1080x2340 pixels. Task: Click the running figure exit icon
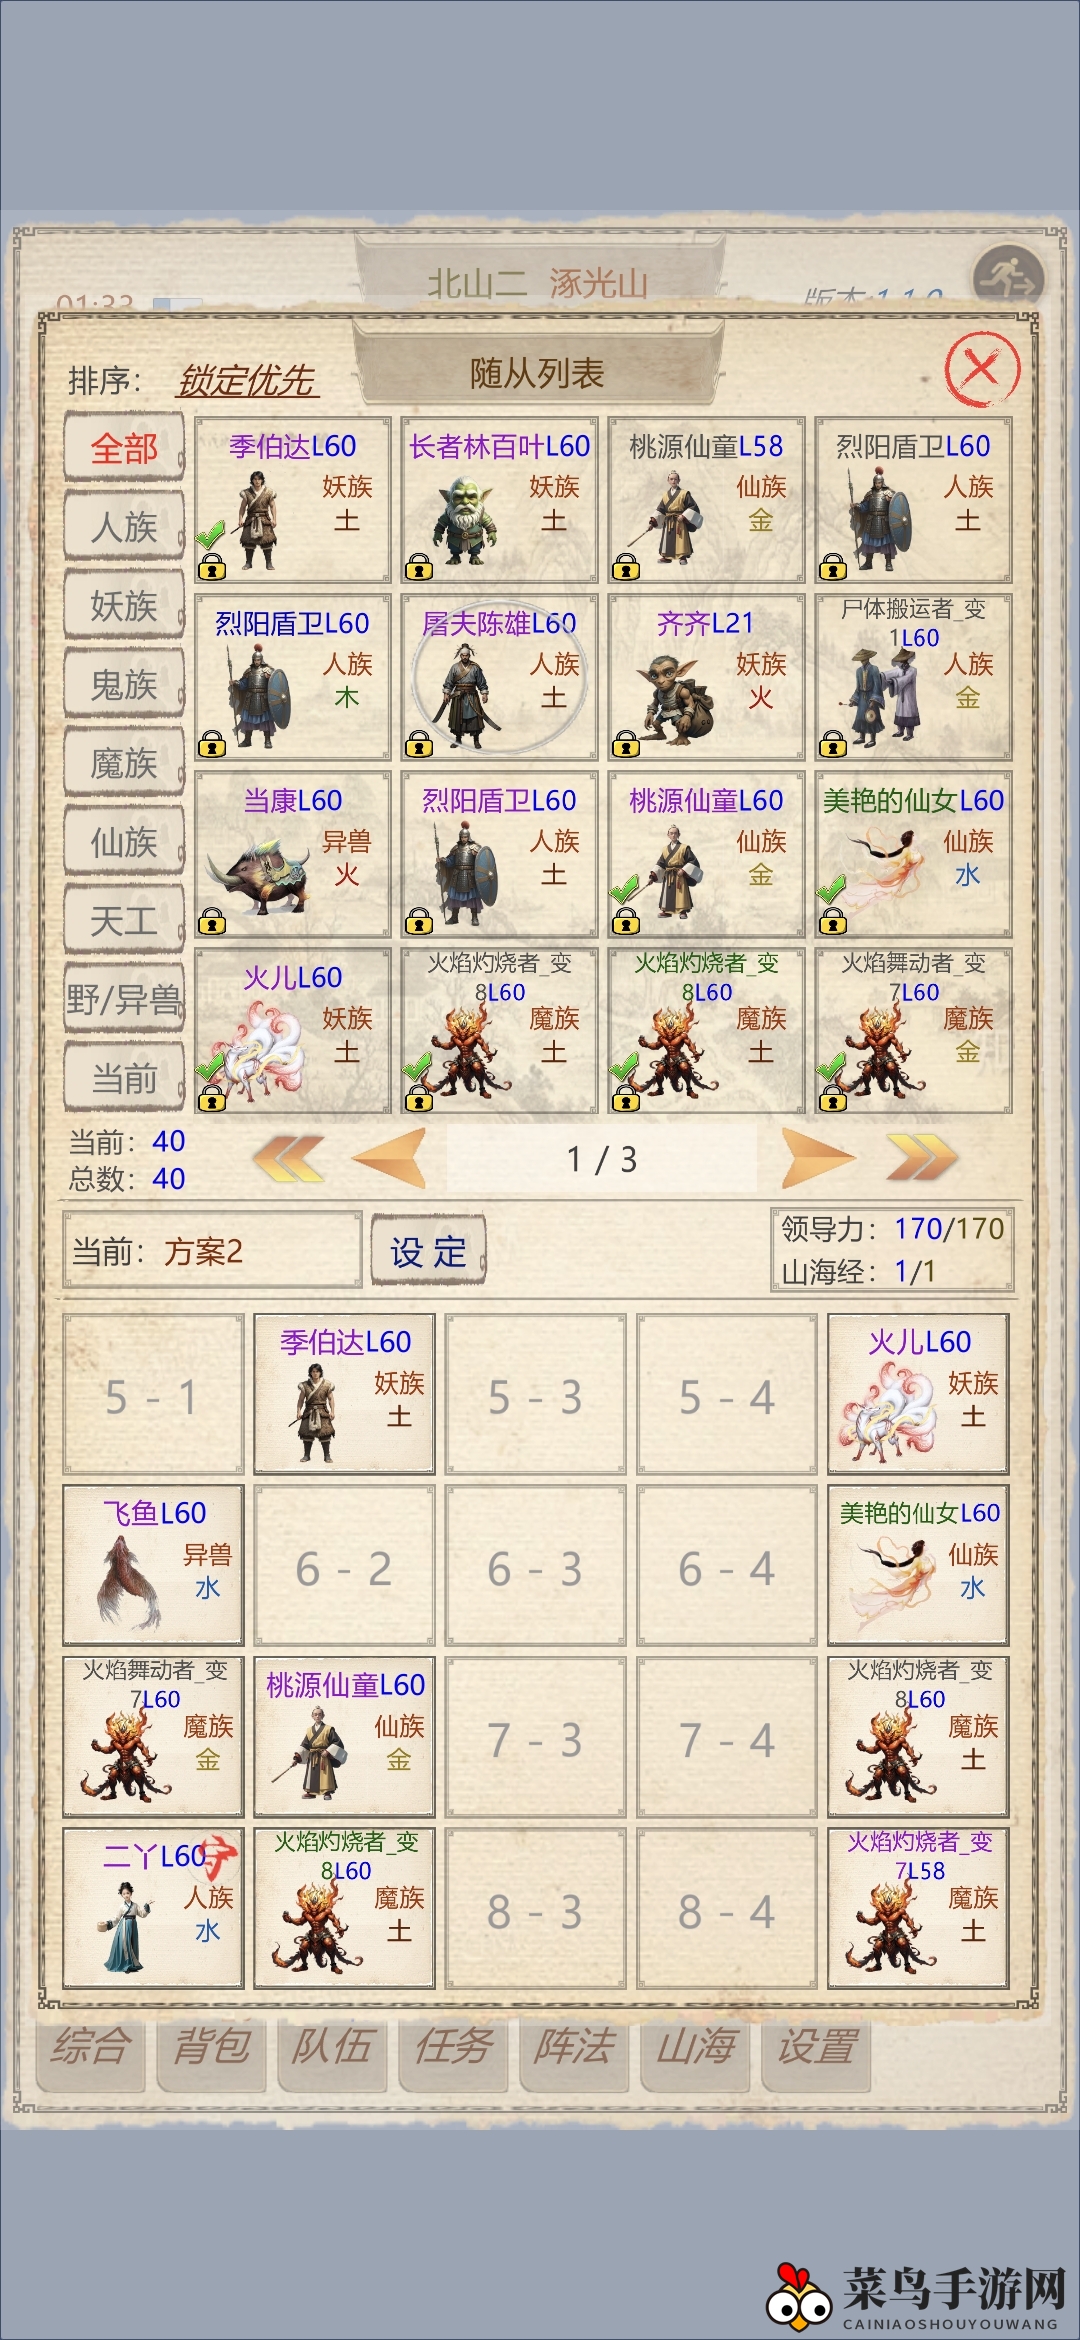(1006, 278)
